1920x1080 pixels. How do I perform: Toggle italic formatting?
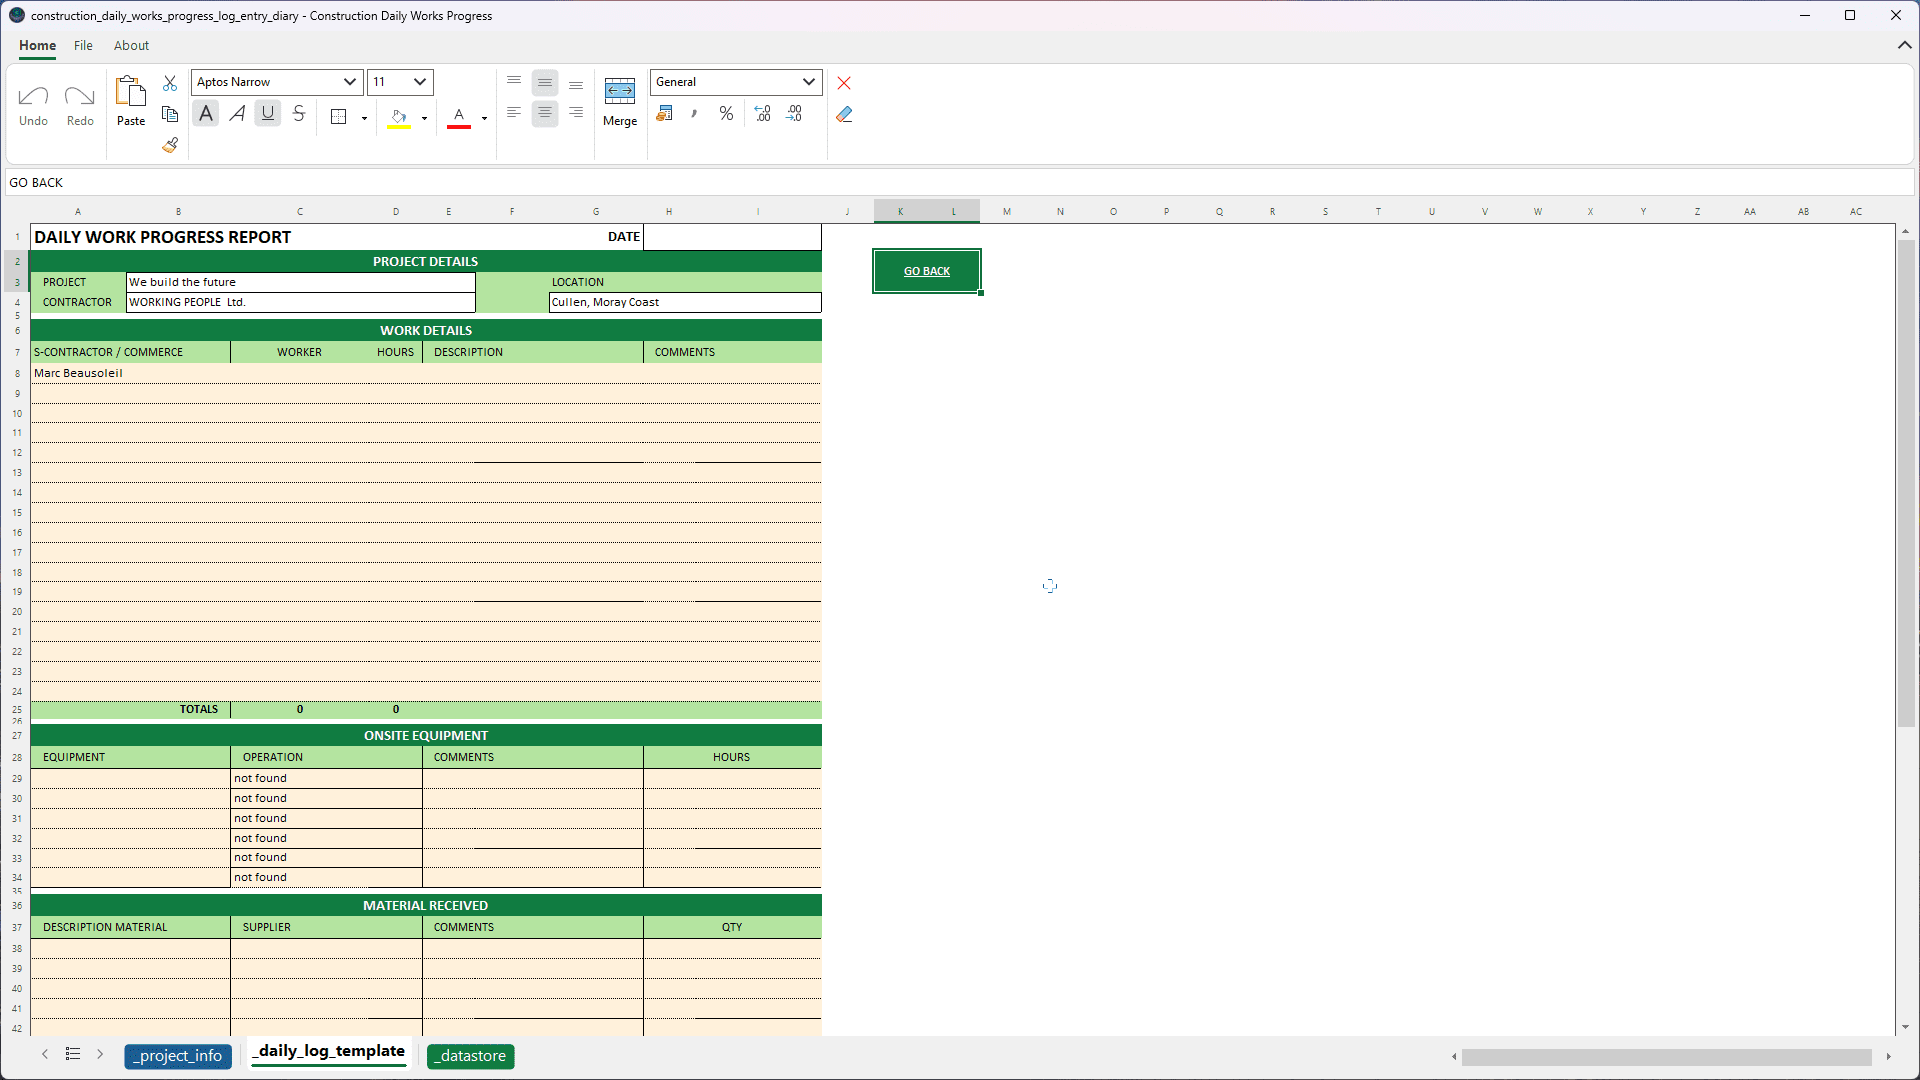click(237, 113)
